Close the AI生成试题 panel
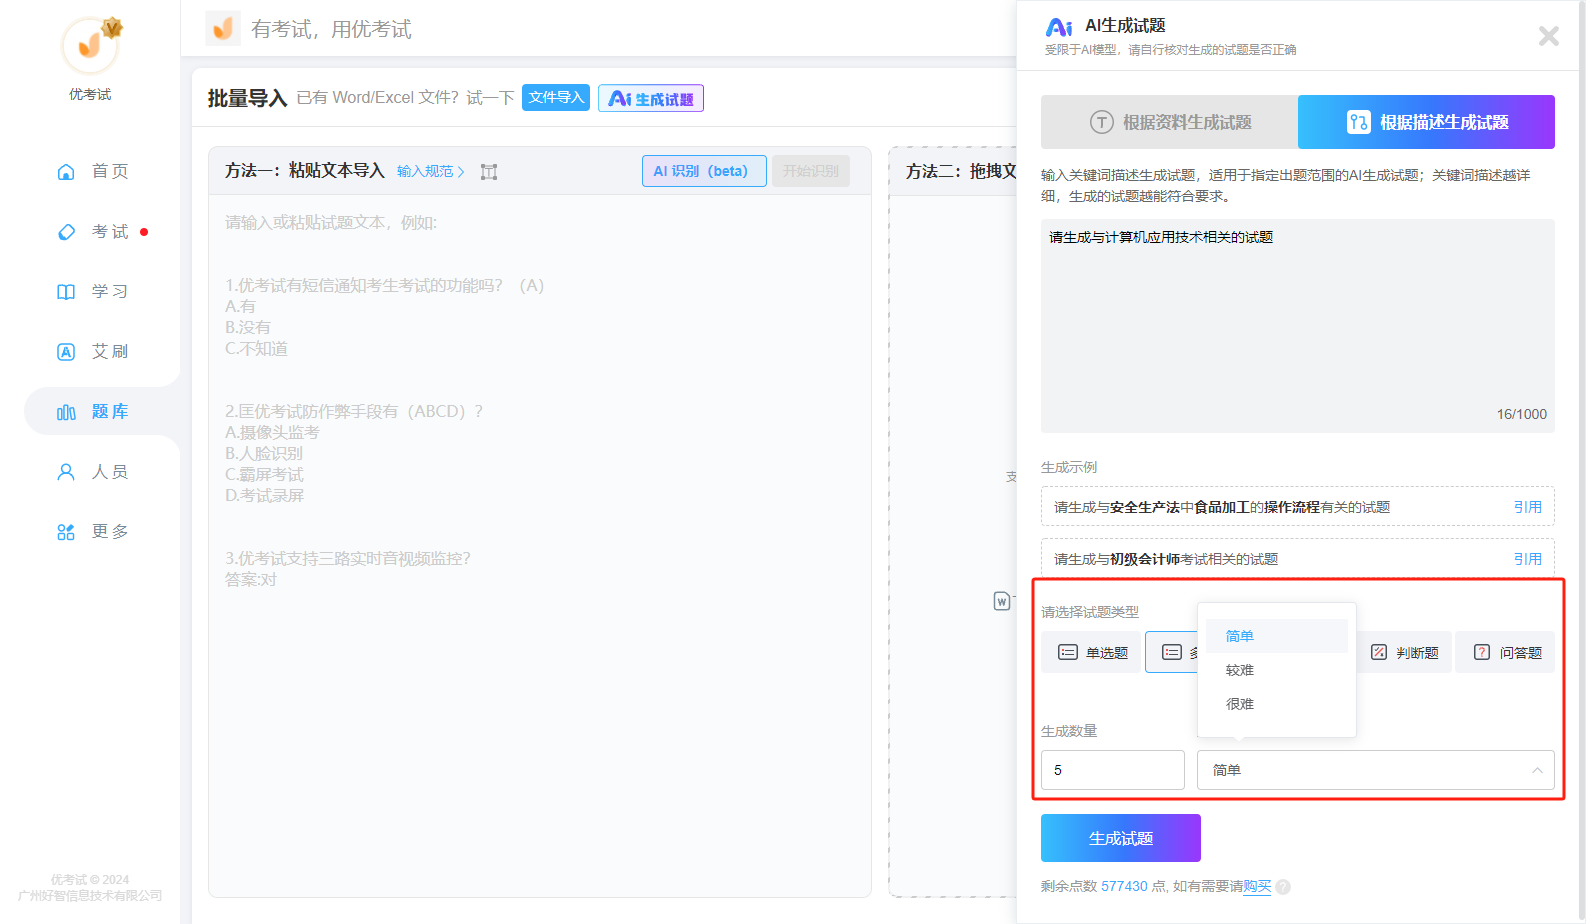This screenshot has height=924, width=1586. 1549,36
